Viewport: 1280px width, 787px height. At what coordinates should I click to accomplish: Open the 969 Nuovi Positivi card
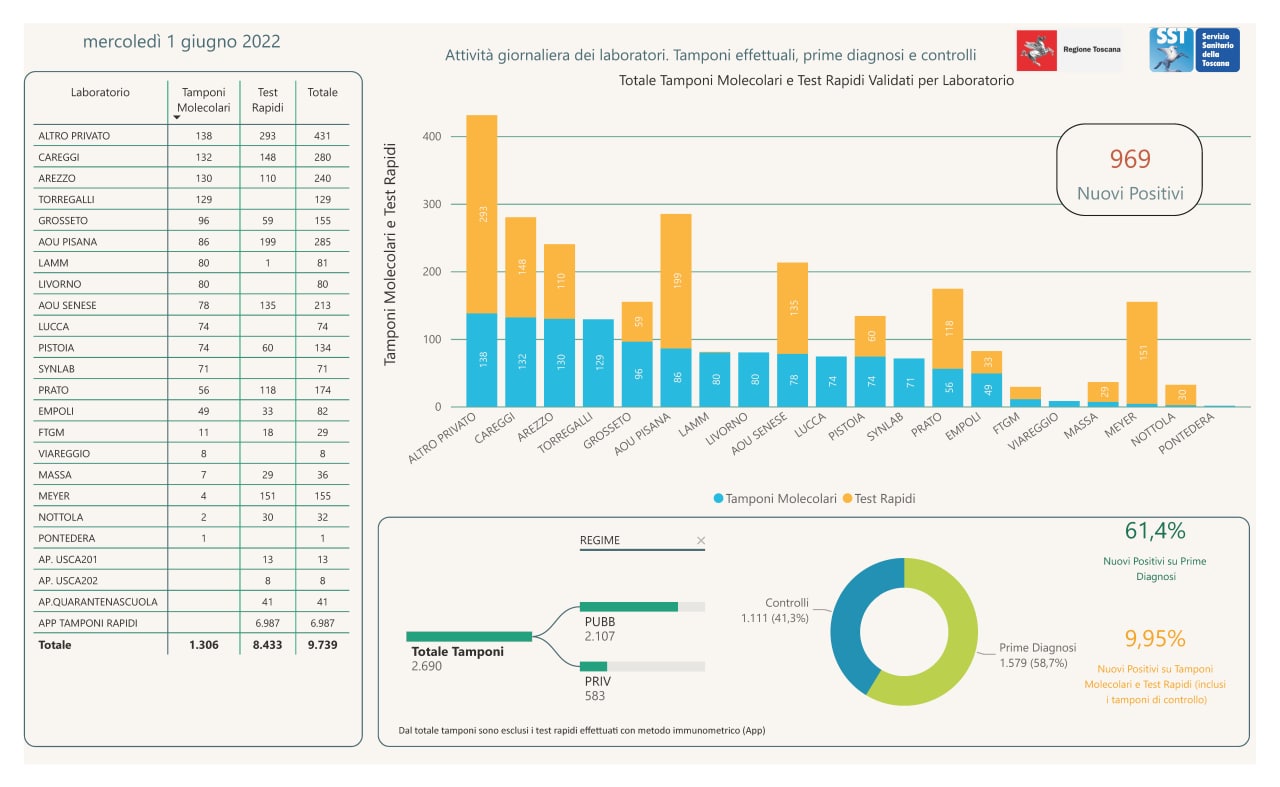[1130, 170]
